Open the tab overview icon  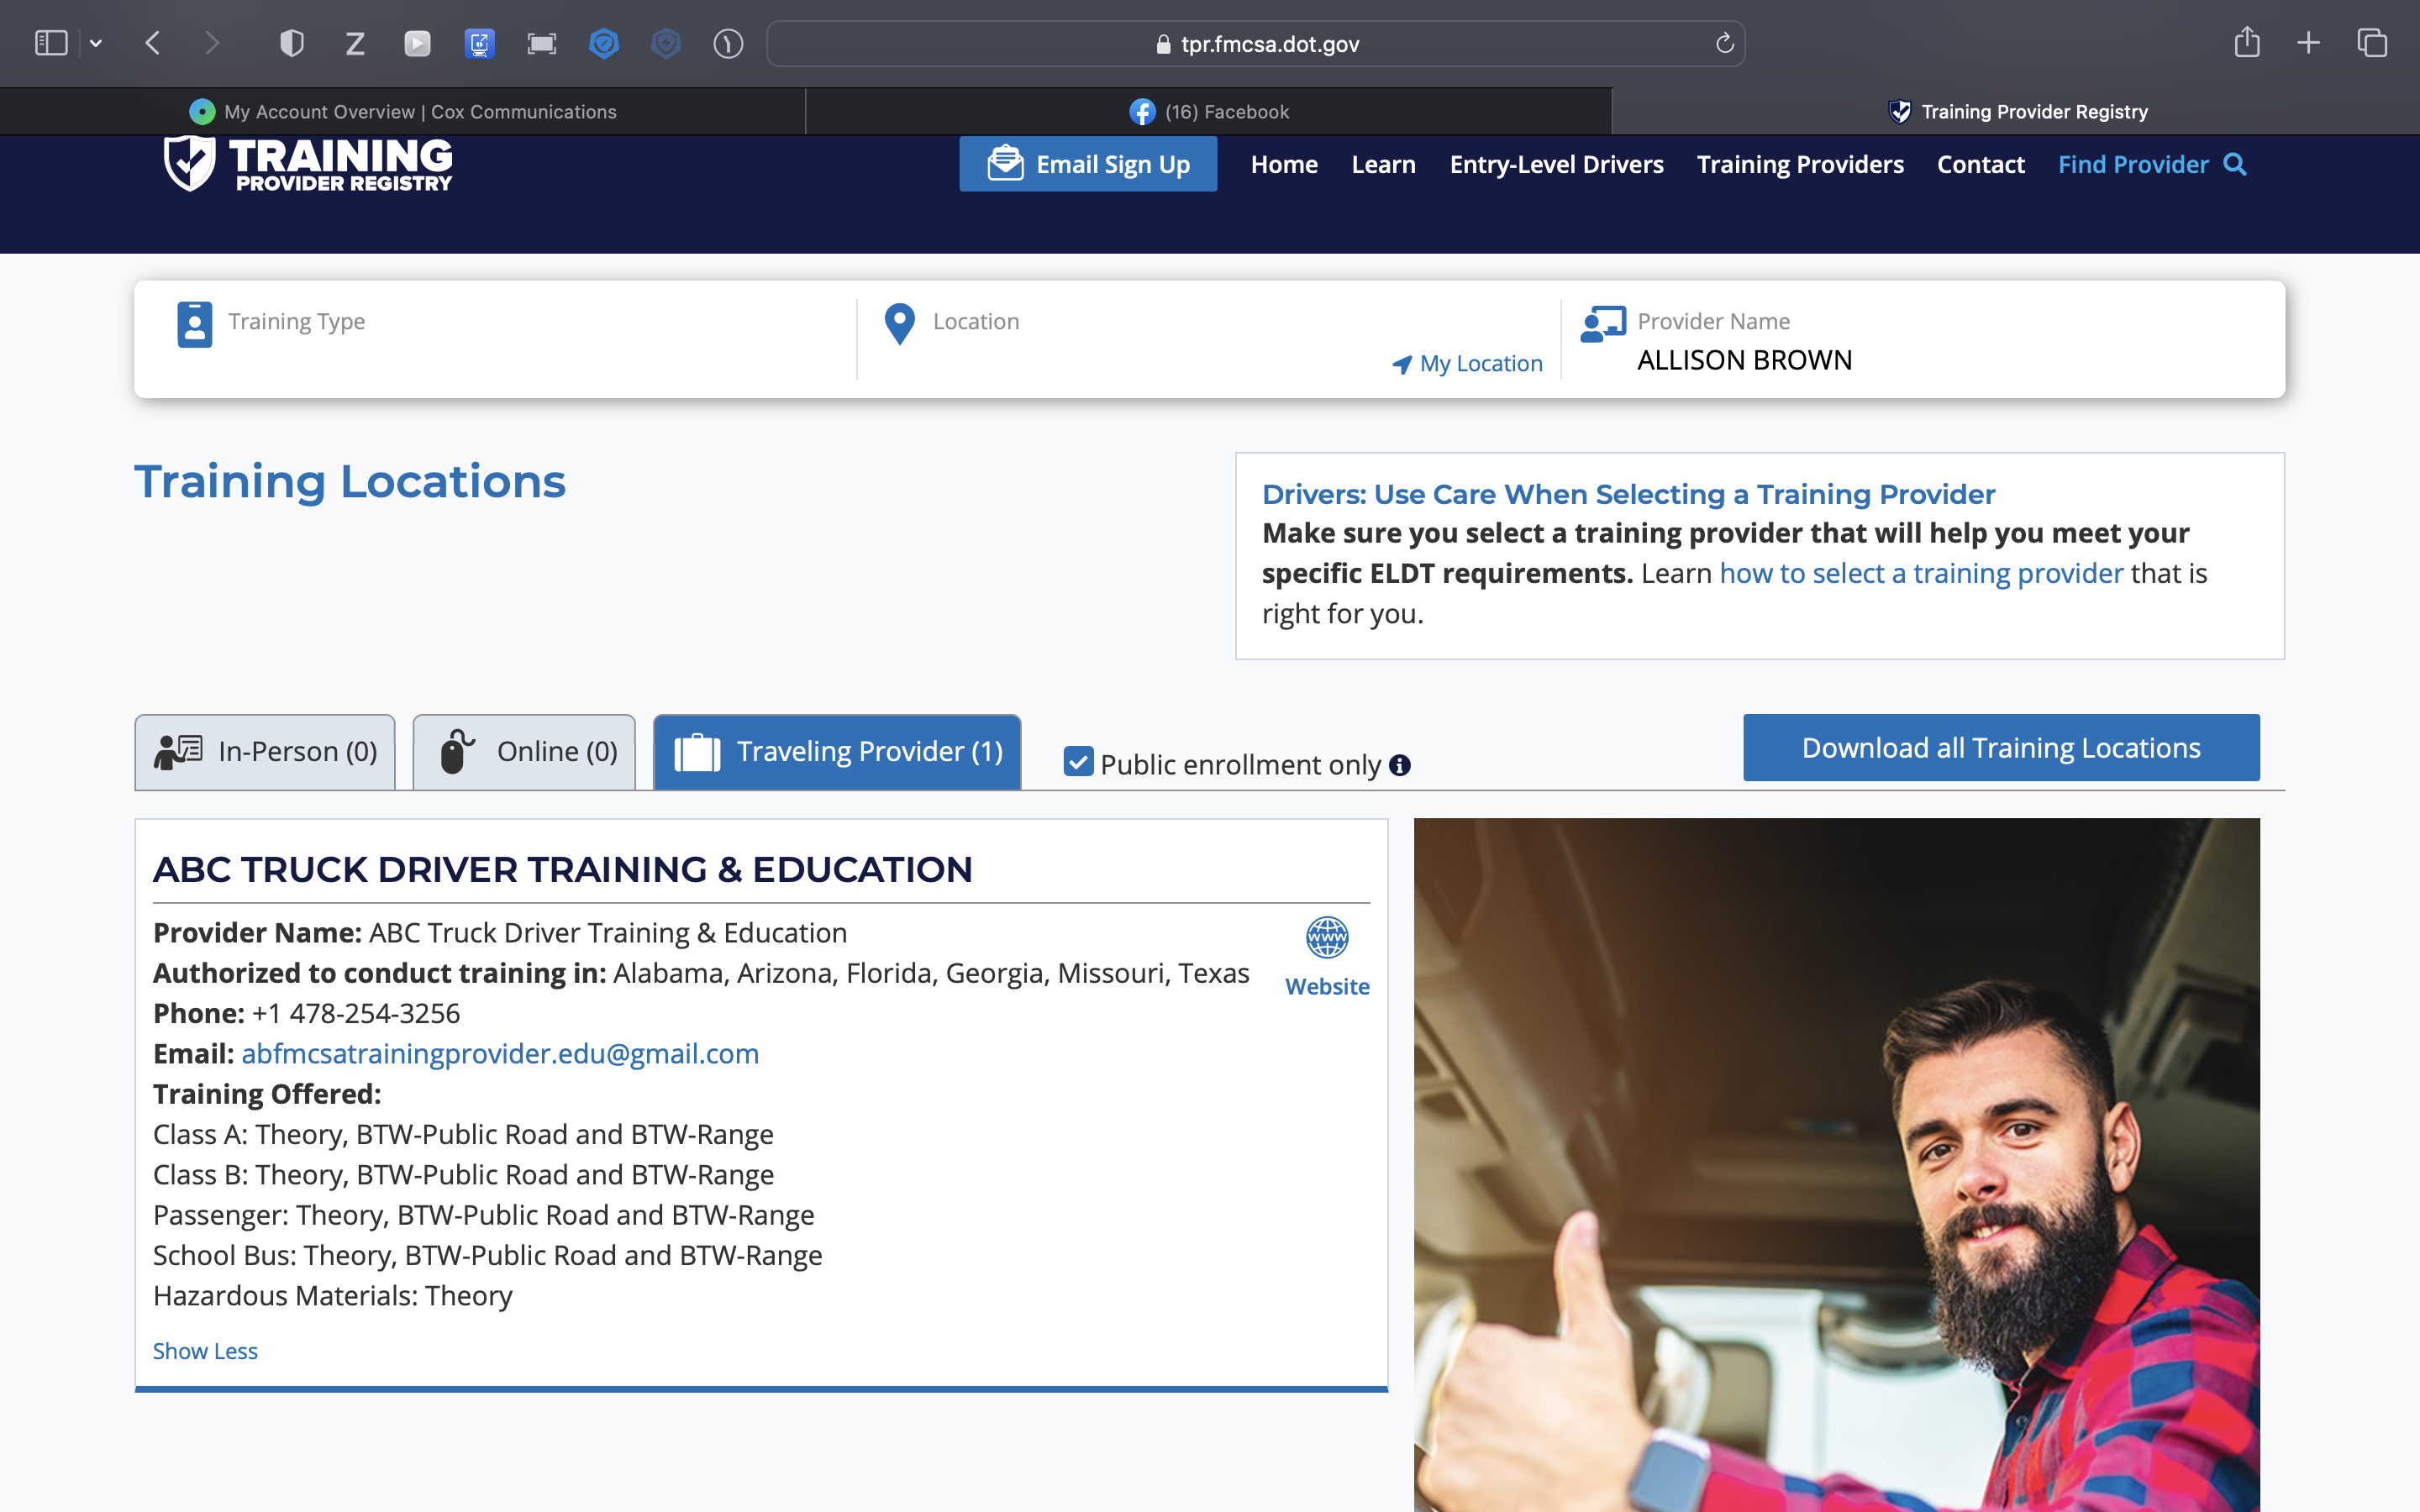point(2372,43)
